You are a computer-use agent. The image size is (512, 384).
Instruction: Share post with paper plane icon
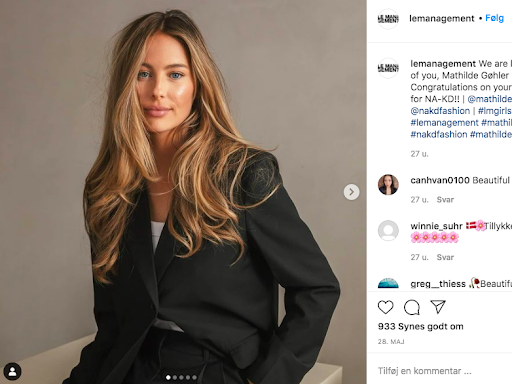coord(438,307)
